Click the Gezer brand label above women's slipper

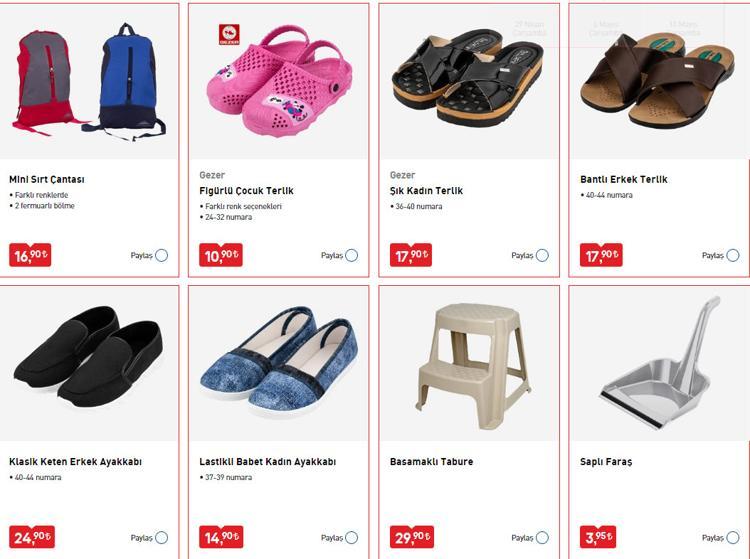click(402, 175)
